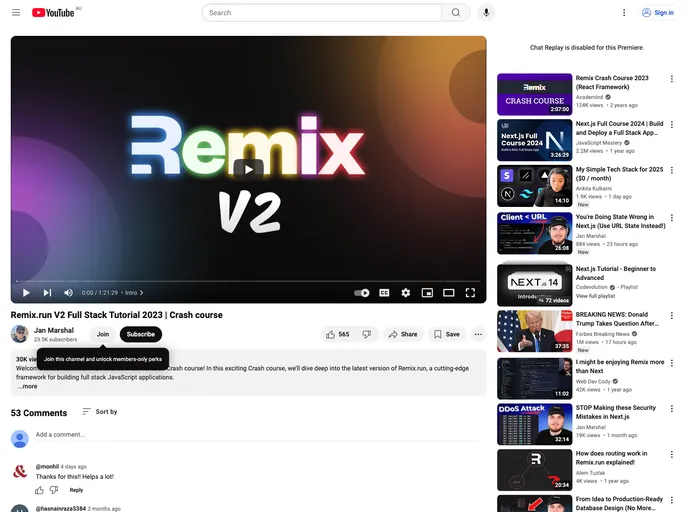Open Next.js Tutorial Beginner to Advanced playlist thumbnail

coord(534,285)
